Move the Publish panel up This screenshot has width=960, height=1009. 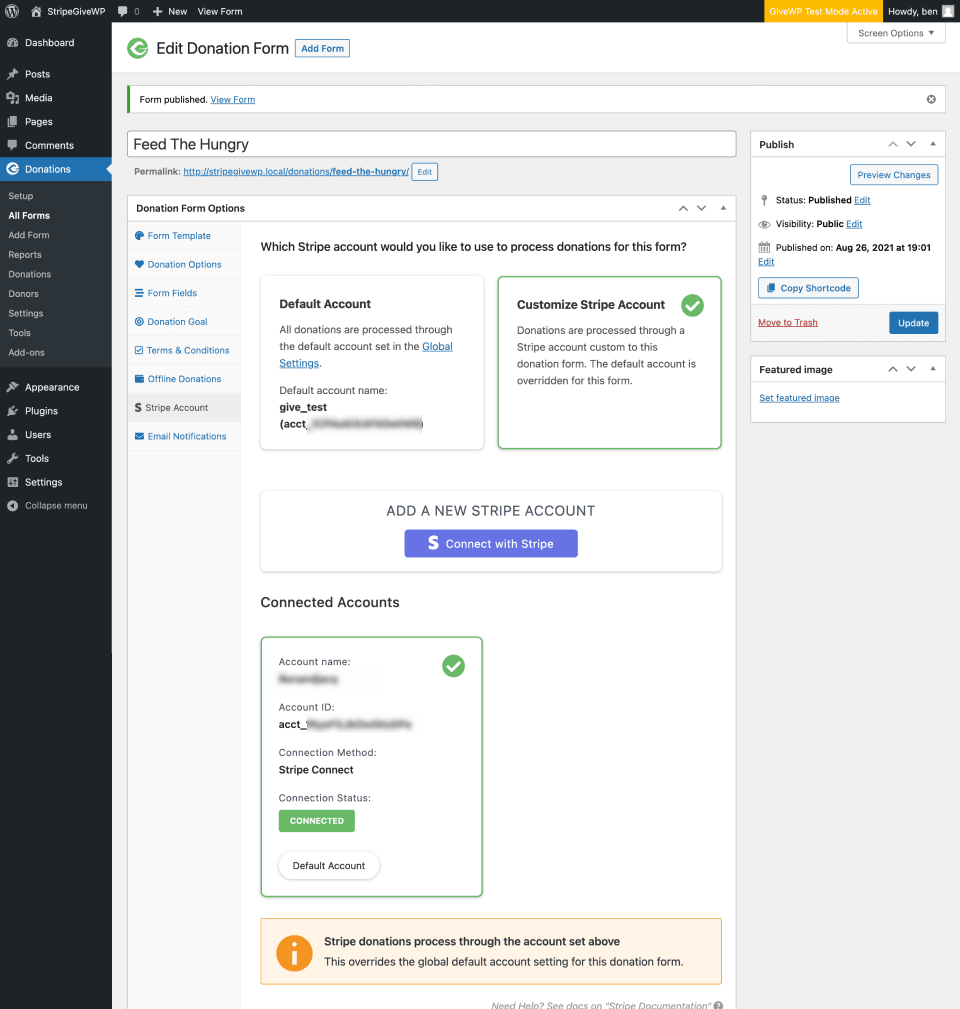(893, 144)
